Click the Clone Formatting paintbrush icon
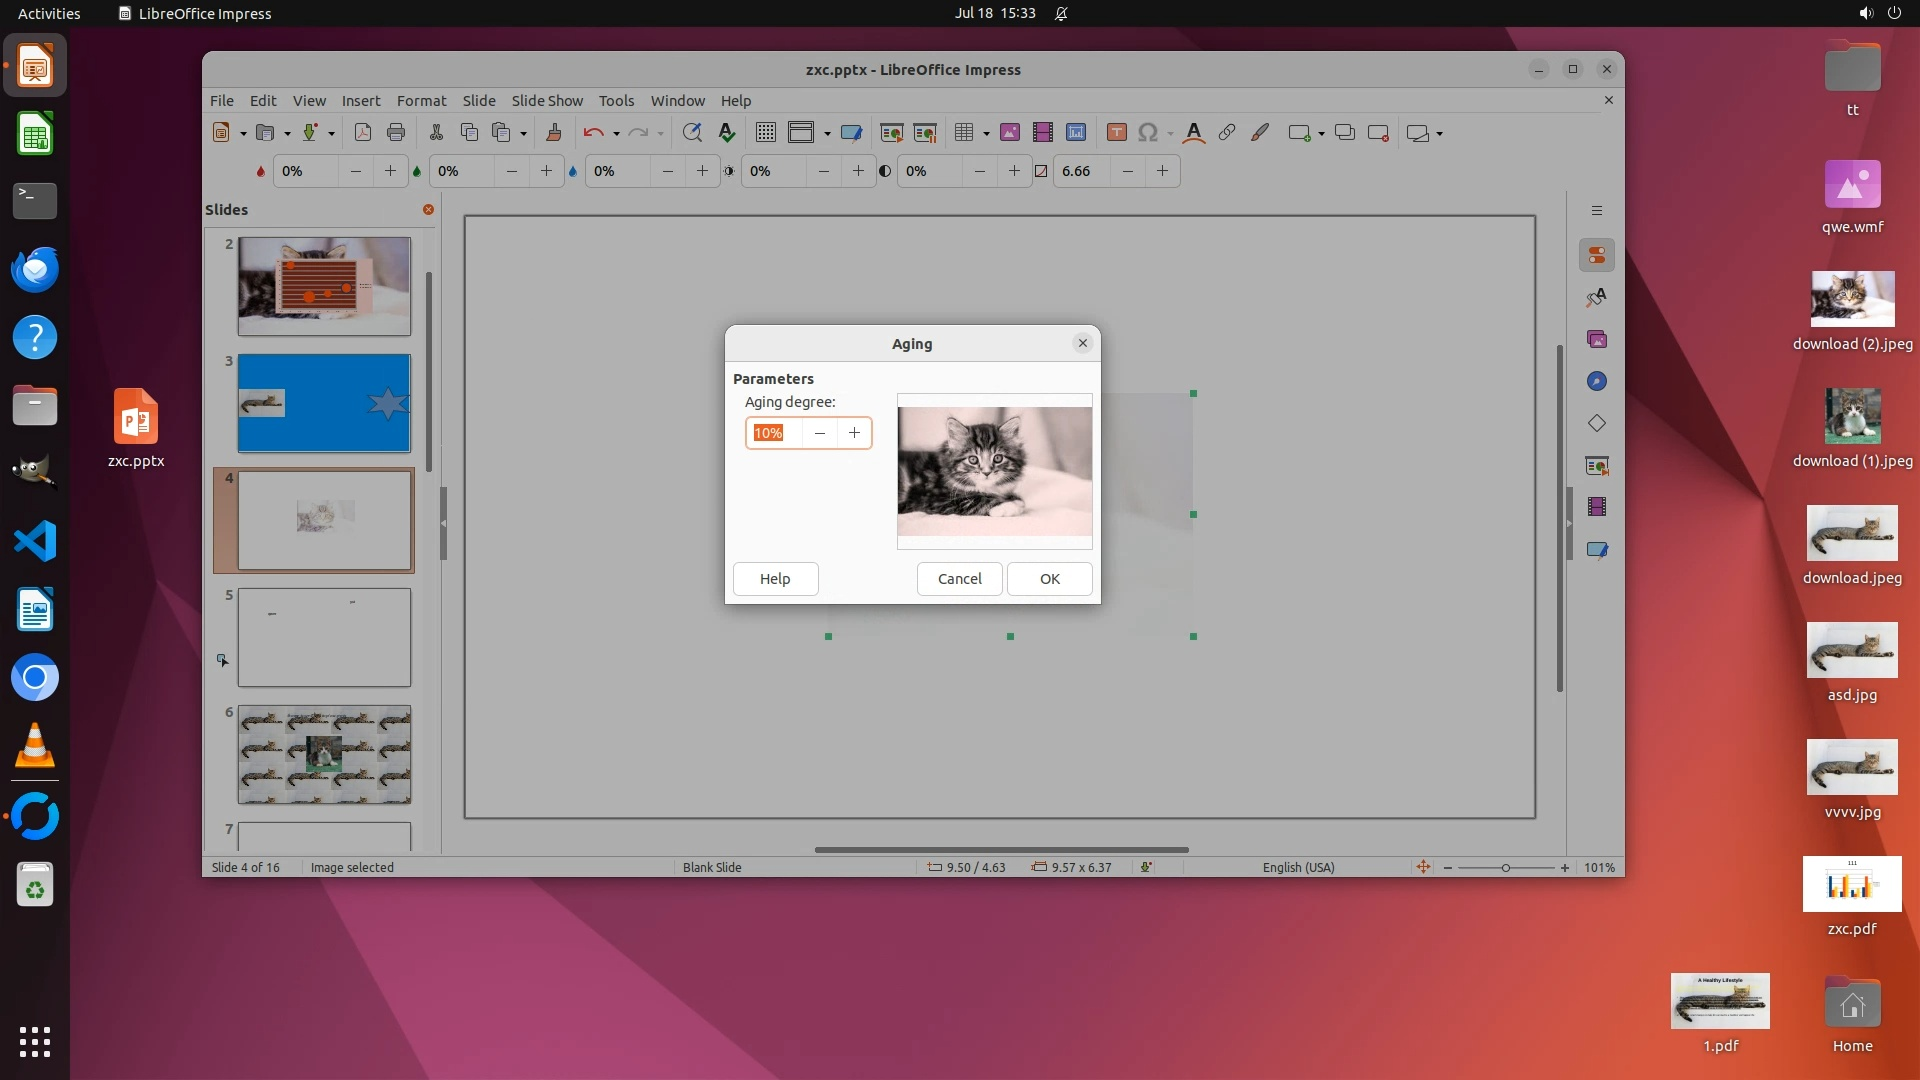The width and height of the screenshot is (1920, 1080). pyautogui.click(x=553, y=132)
